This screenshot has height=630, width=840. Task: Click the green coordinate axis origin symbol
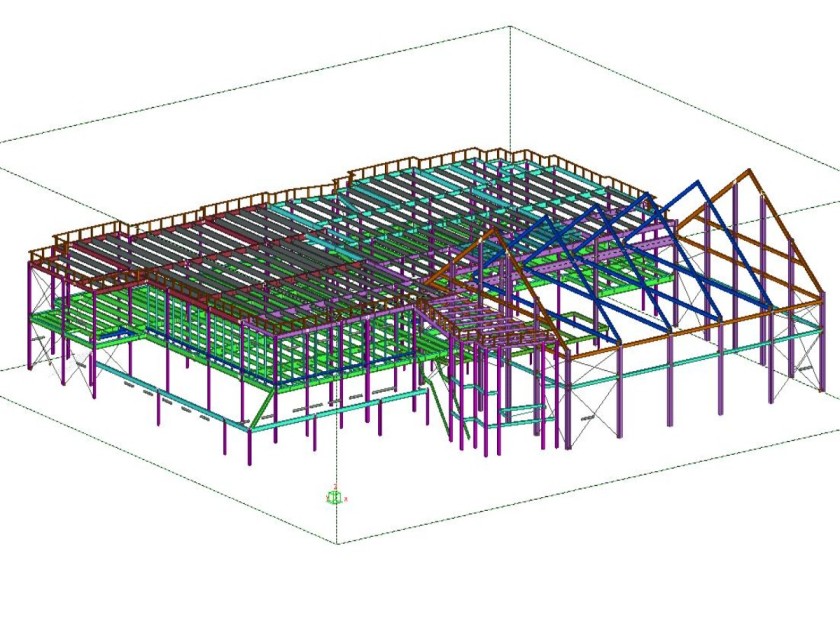(x=335, y=496)
